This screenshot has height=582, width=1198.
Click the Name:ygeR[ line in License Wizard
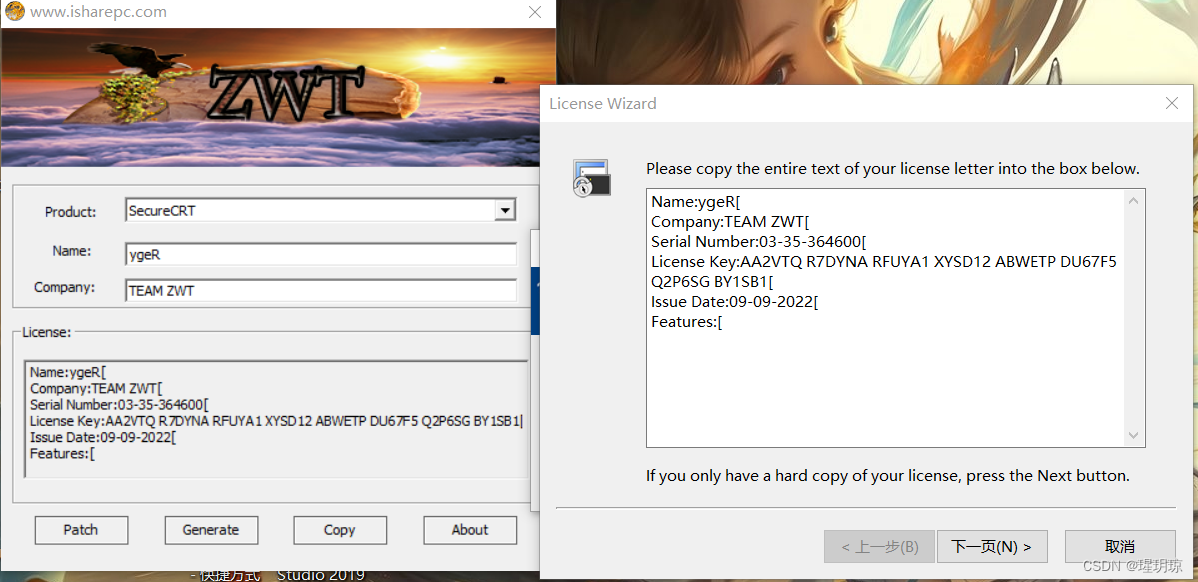(x=696, y=202)
